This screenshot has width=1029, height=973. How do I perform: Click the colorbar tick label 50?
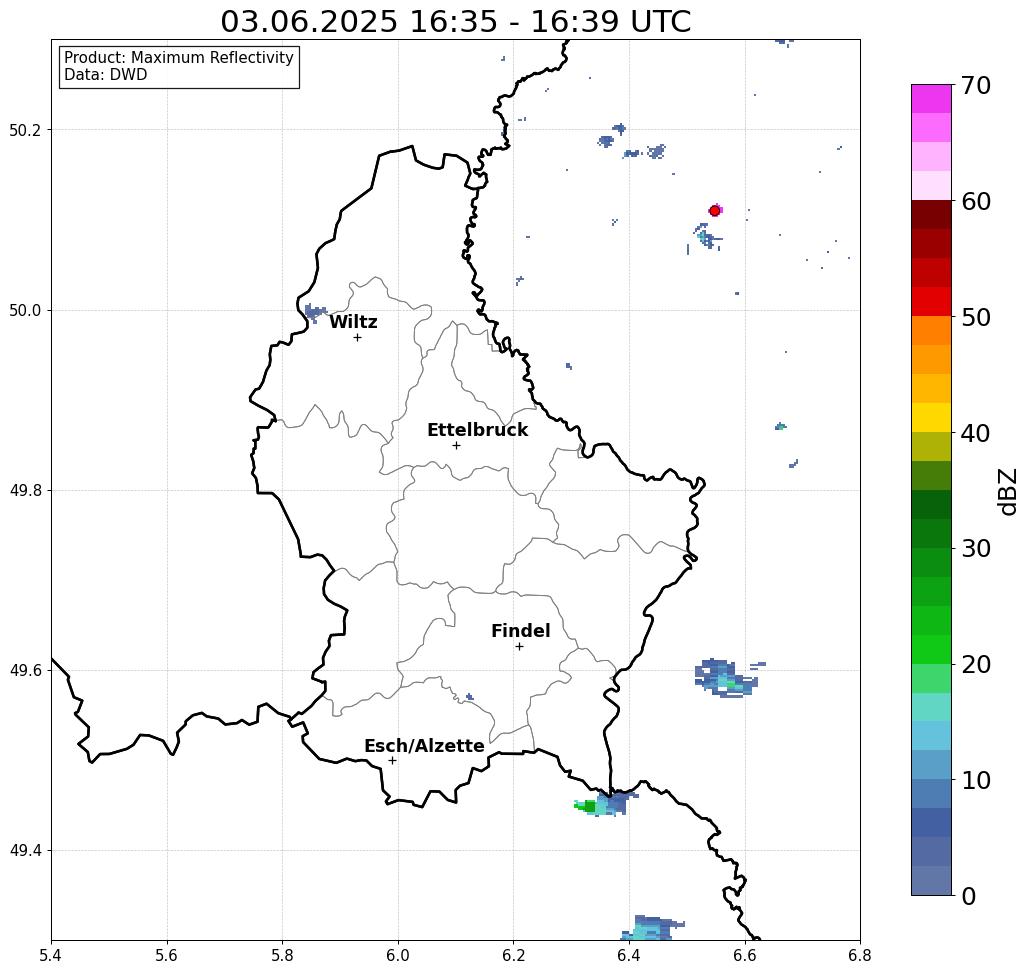tap(976, 317)
